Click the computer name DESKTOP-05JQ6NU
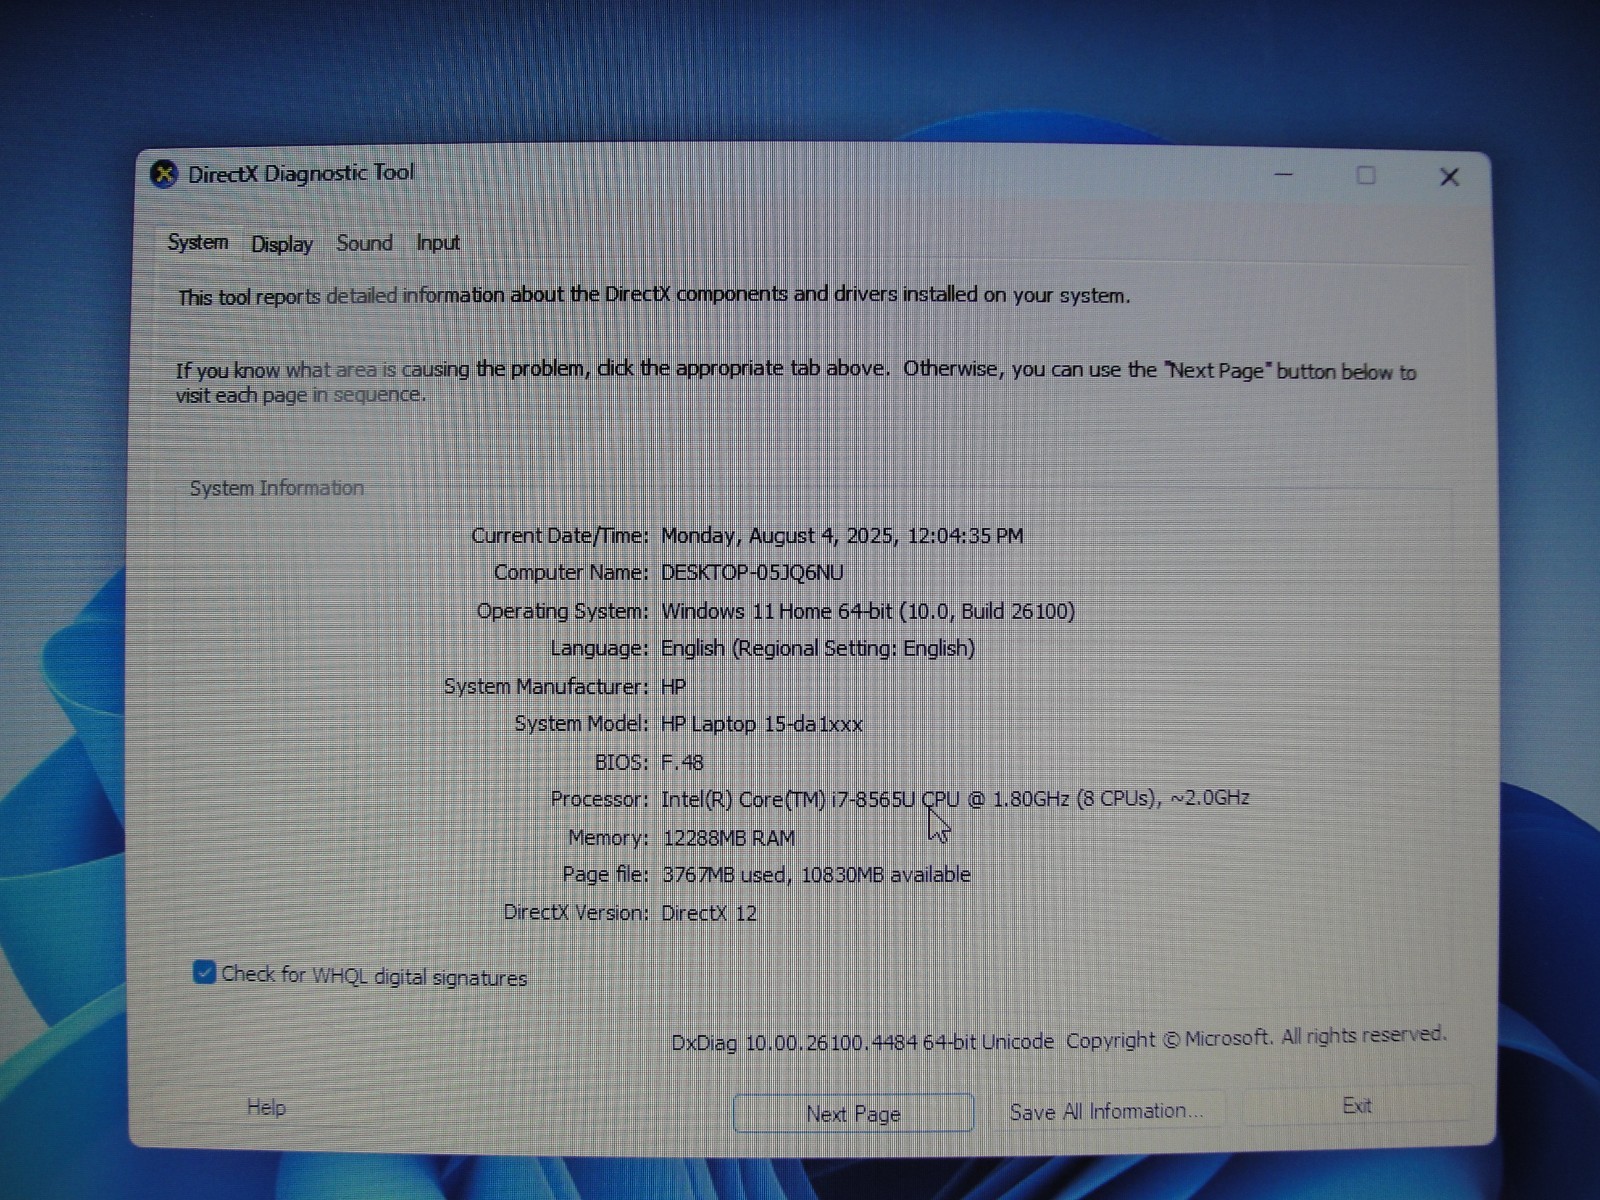 click(752, 573)
